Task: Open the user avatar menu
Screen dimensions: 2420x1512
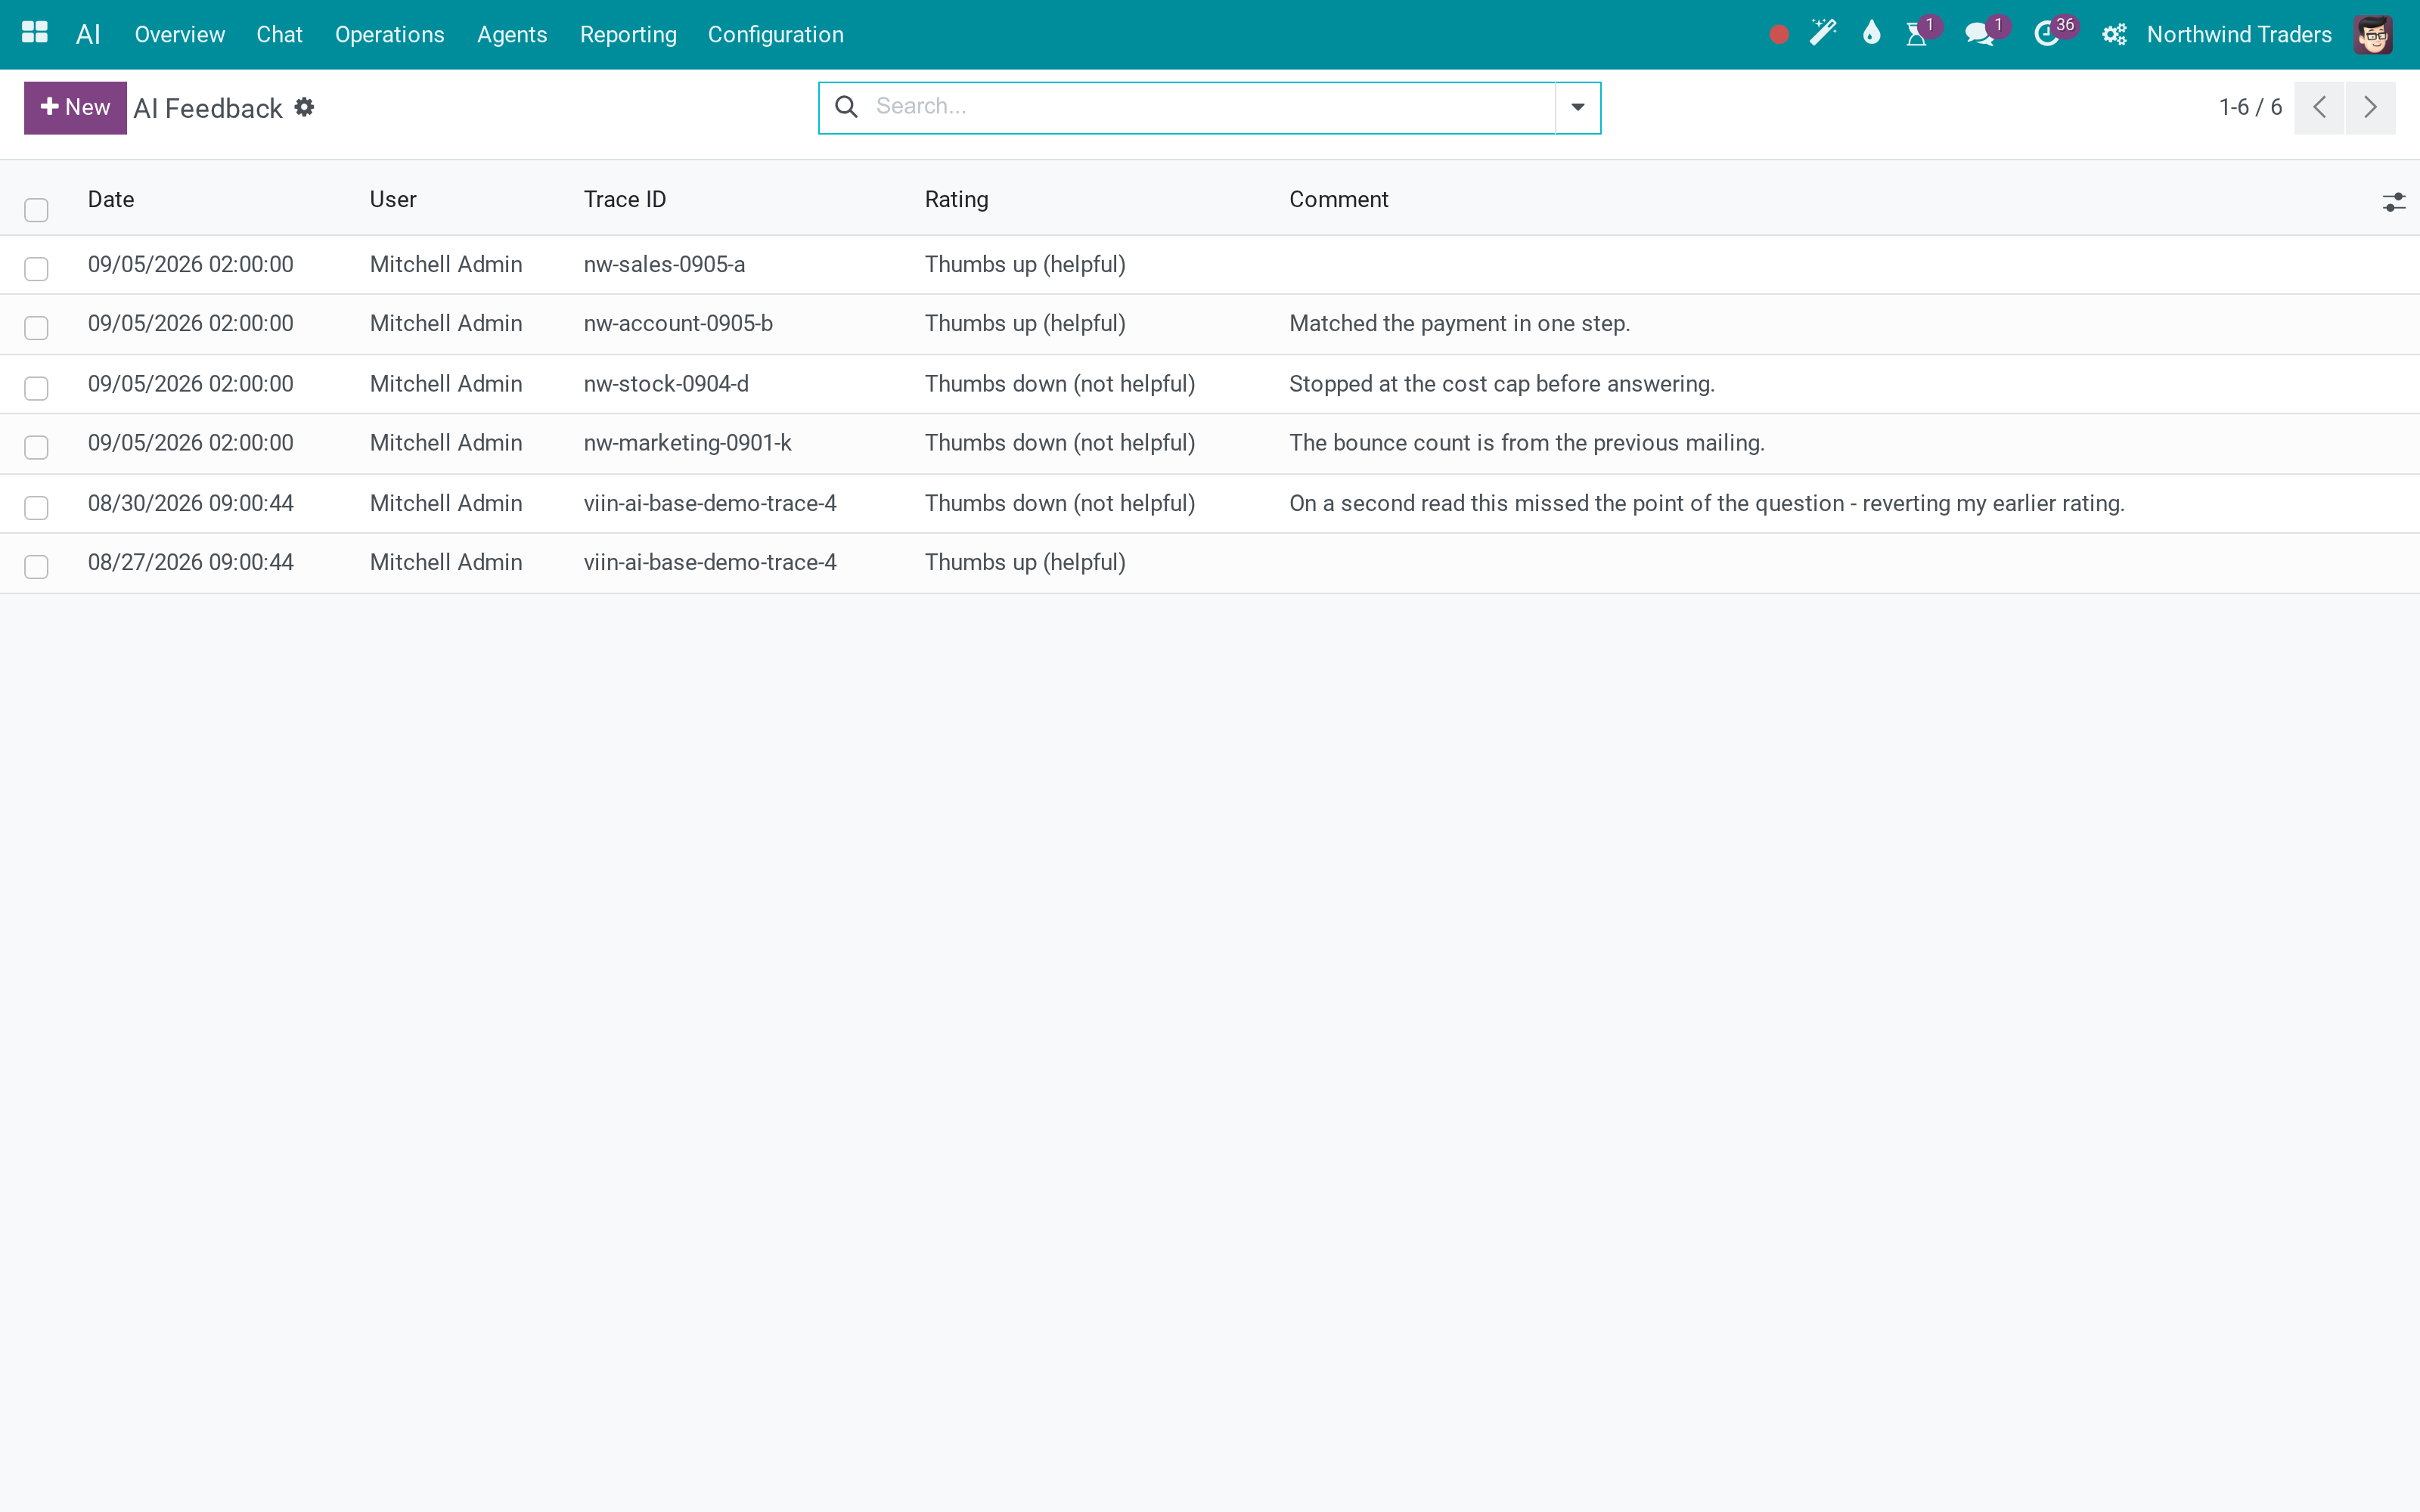Action: pos(2373,34)
